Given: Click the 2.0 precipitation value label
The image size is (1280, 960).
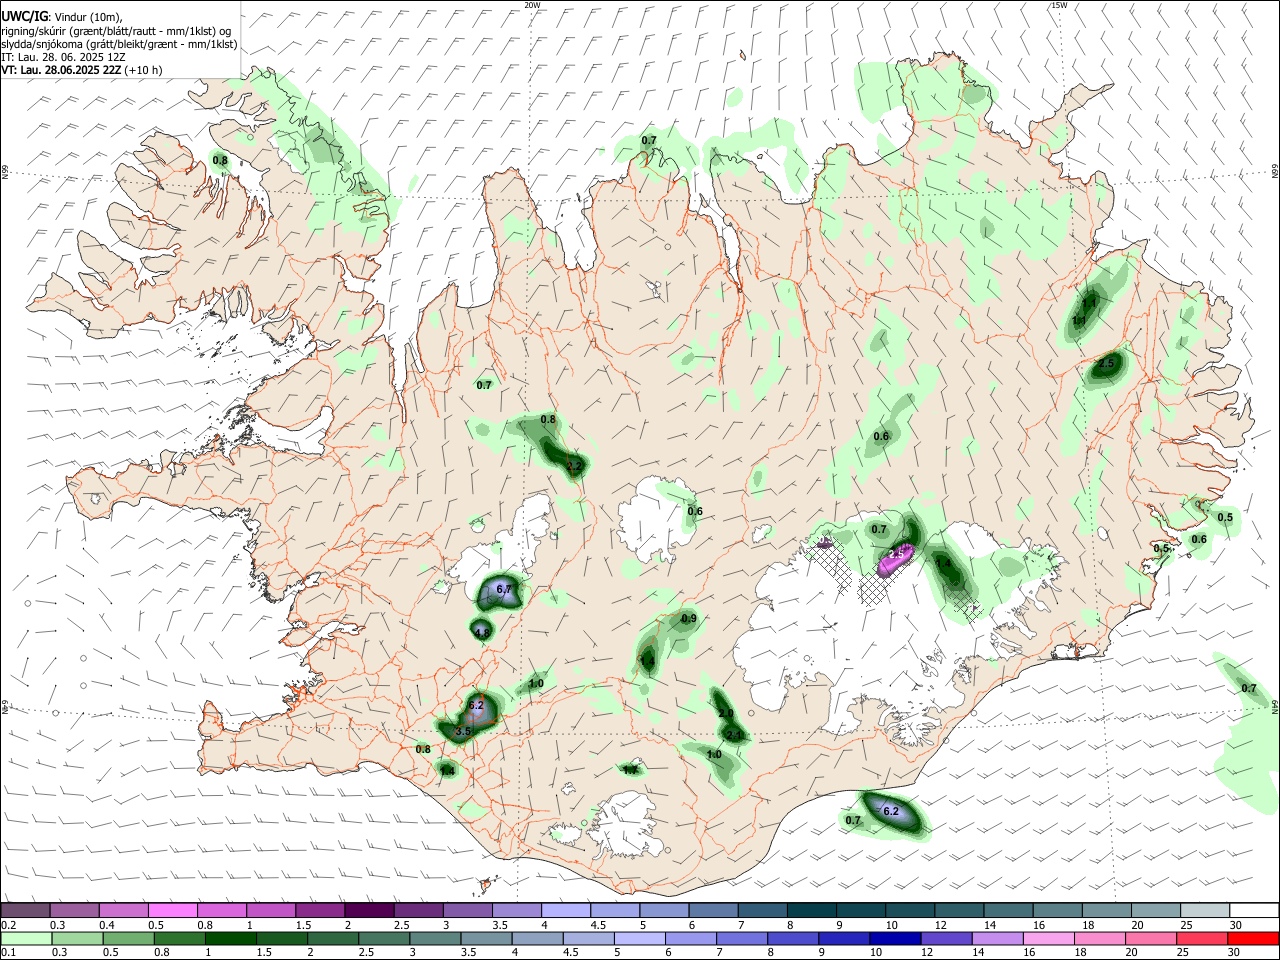Looking at the screenshot, I should tap(726, 713).
